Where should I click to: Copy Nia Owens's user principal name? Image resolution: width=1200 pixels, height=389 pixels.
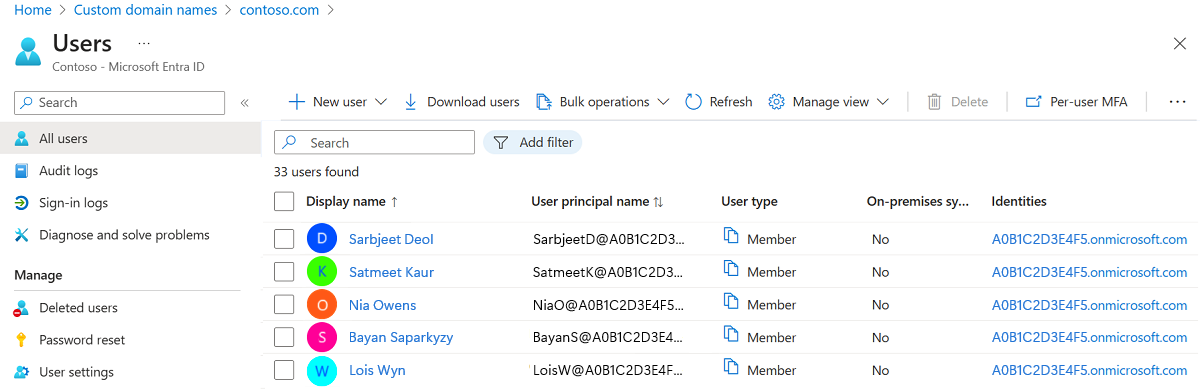point(731,303)
